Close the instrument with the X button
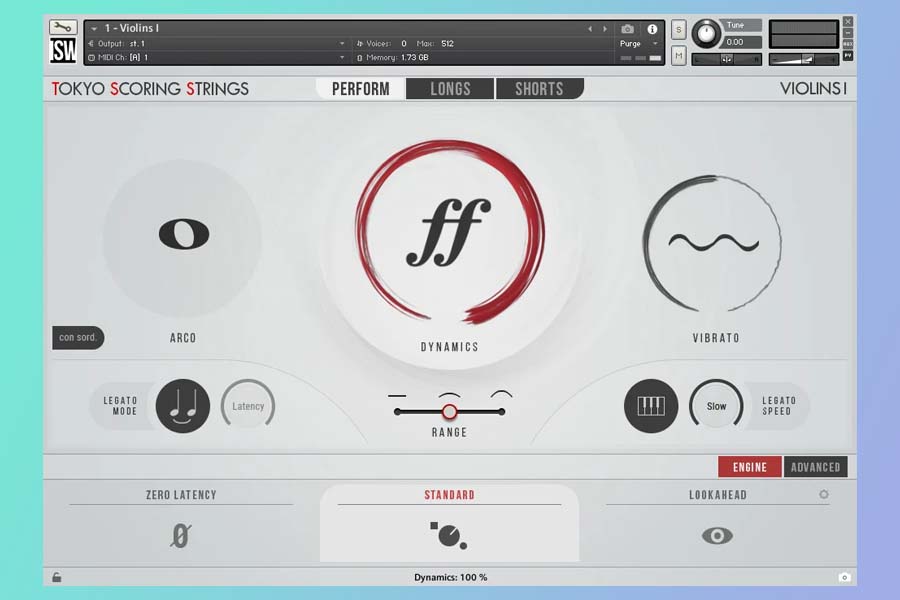The height and width of the screenshot is (600, 900). [848, 21]
